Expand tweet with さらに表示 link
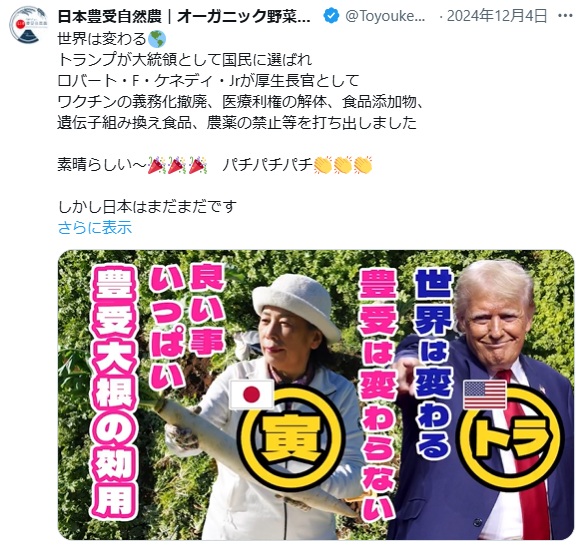Viewport: 585px width, 553px height. pyautogui.click(x=95, y=227)
